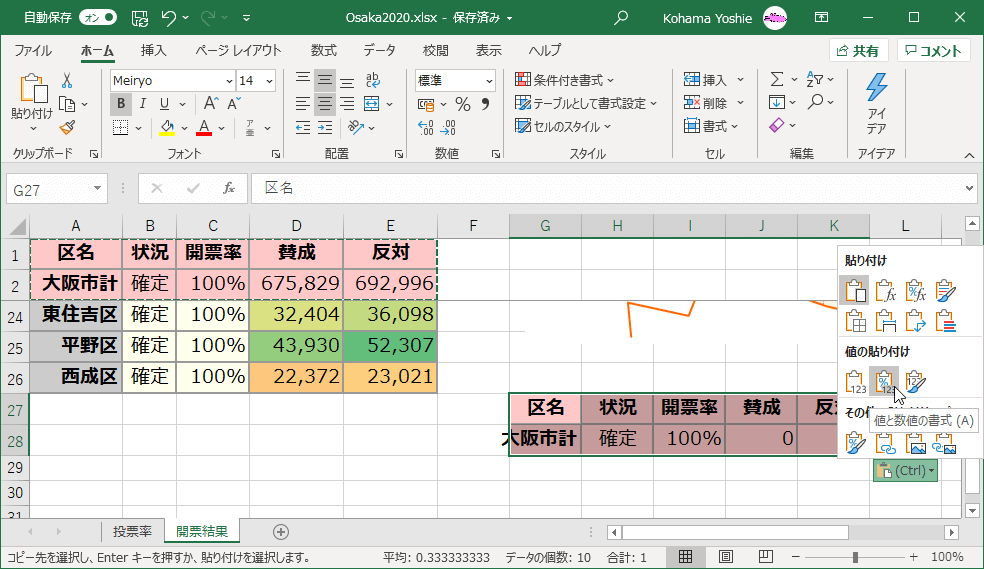Image resolution: width=984 pixels, height=569 pixels.
Task: Toggle Underline formatting
Action: 164,104
